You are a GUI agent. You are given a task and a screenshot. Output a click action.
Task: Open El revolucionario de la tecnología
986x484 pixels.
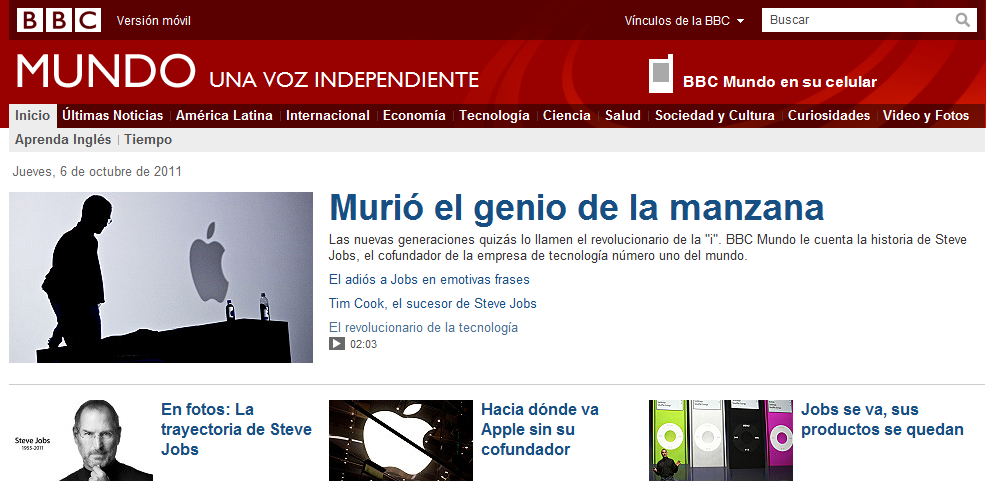click(x=423, y=327)
